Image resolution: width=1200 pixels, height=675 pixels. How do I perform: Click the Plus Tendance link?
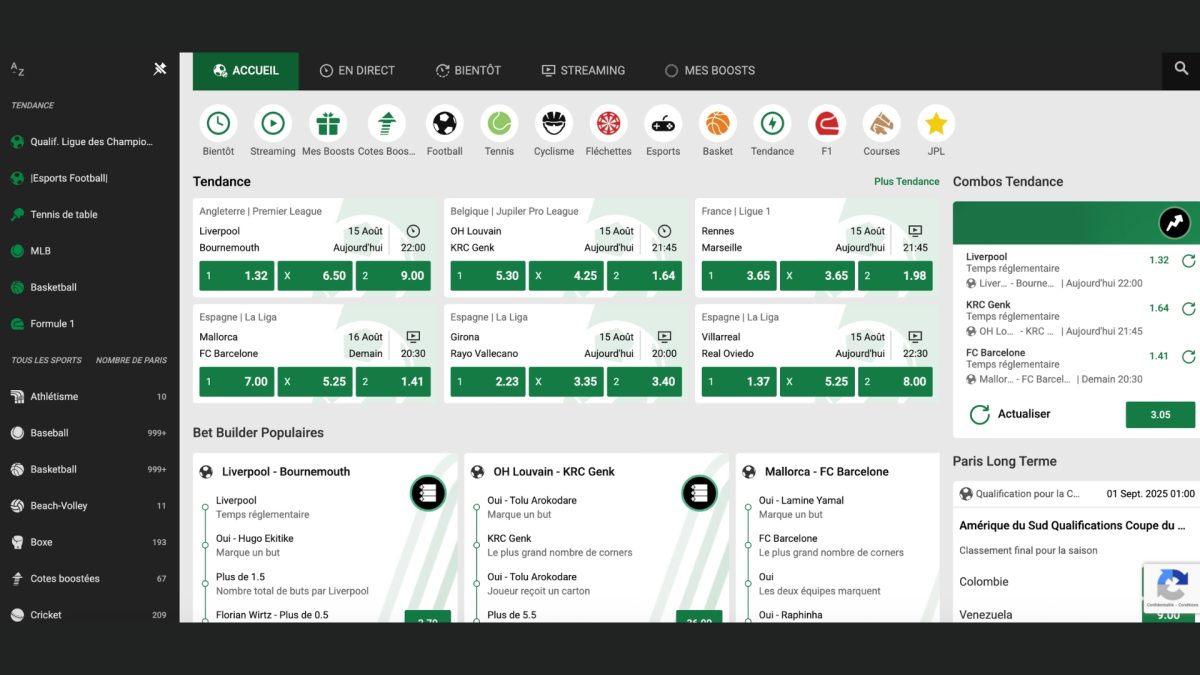click(x=907, y=181)
